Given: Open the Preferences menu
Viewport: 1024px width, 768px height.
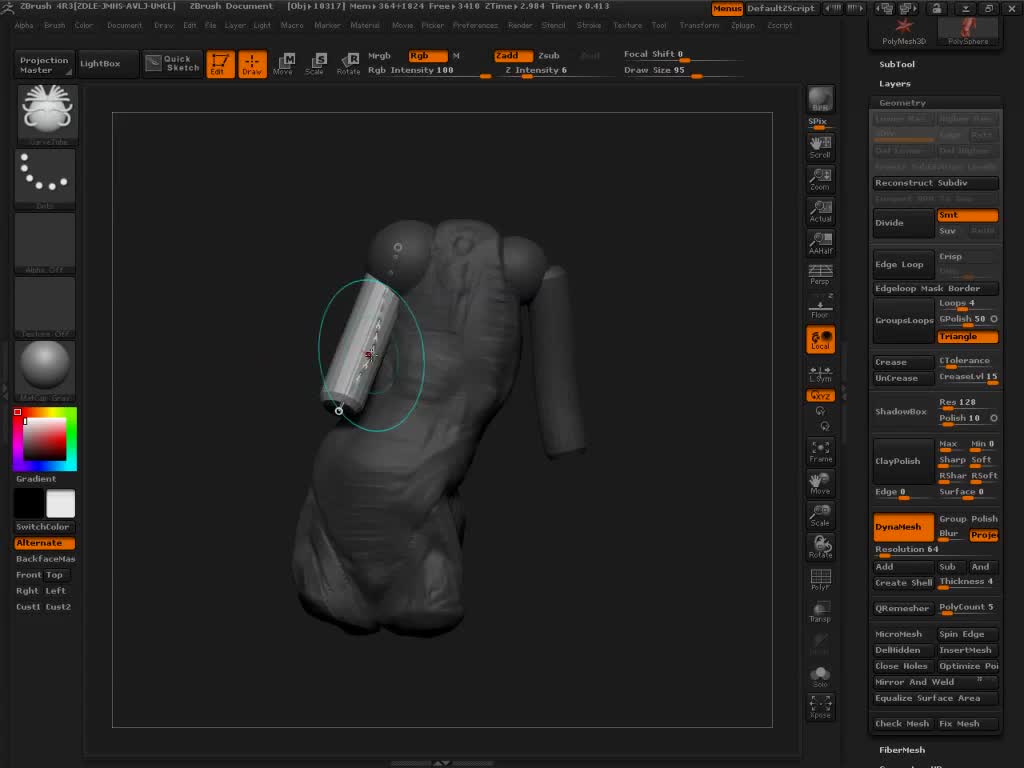Looking at the screenshot, I should [x=475, y=25].
